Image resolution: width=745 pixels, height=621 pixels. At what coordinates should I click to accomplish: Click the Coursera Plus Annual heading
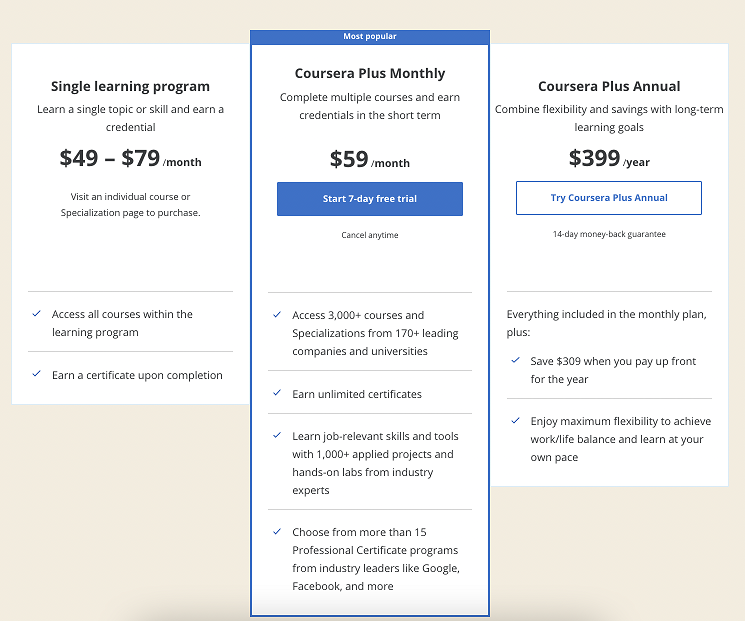[609, 86]
